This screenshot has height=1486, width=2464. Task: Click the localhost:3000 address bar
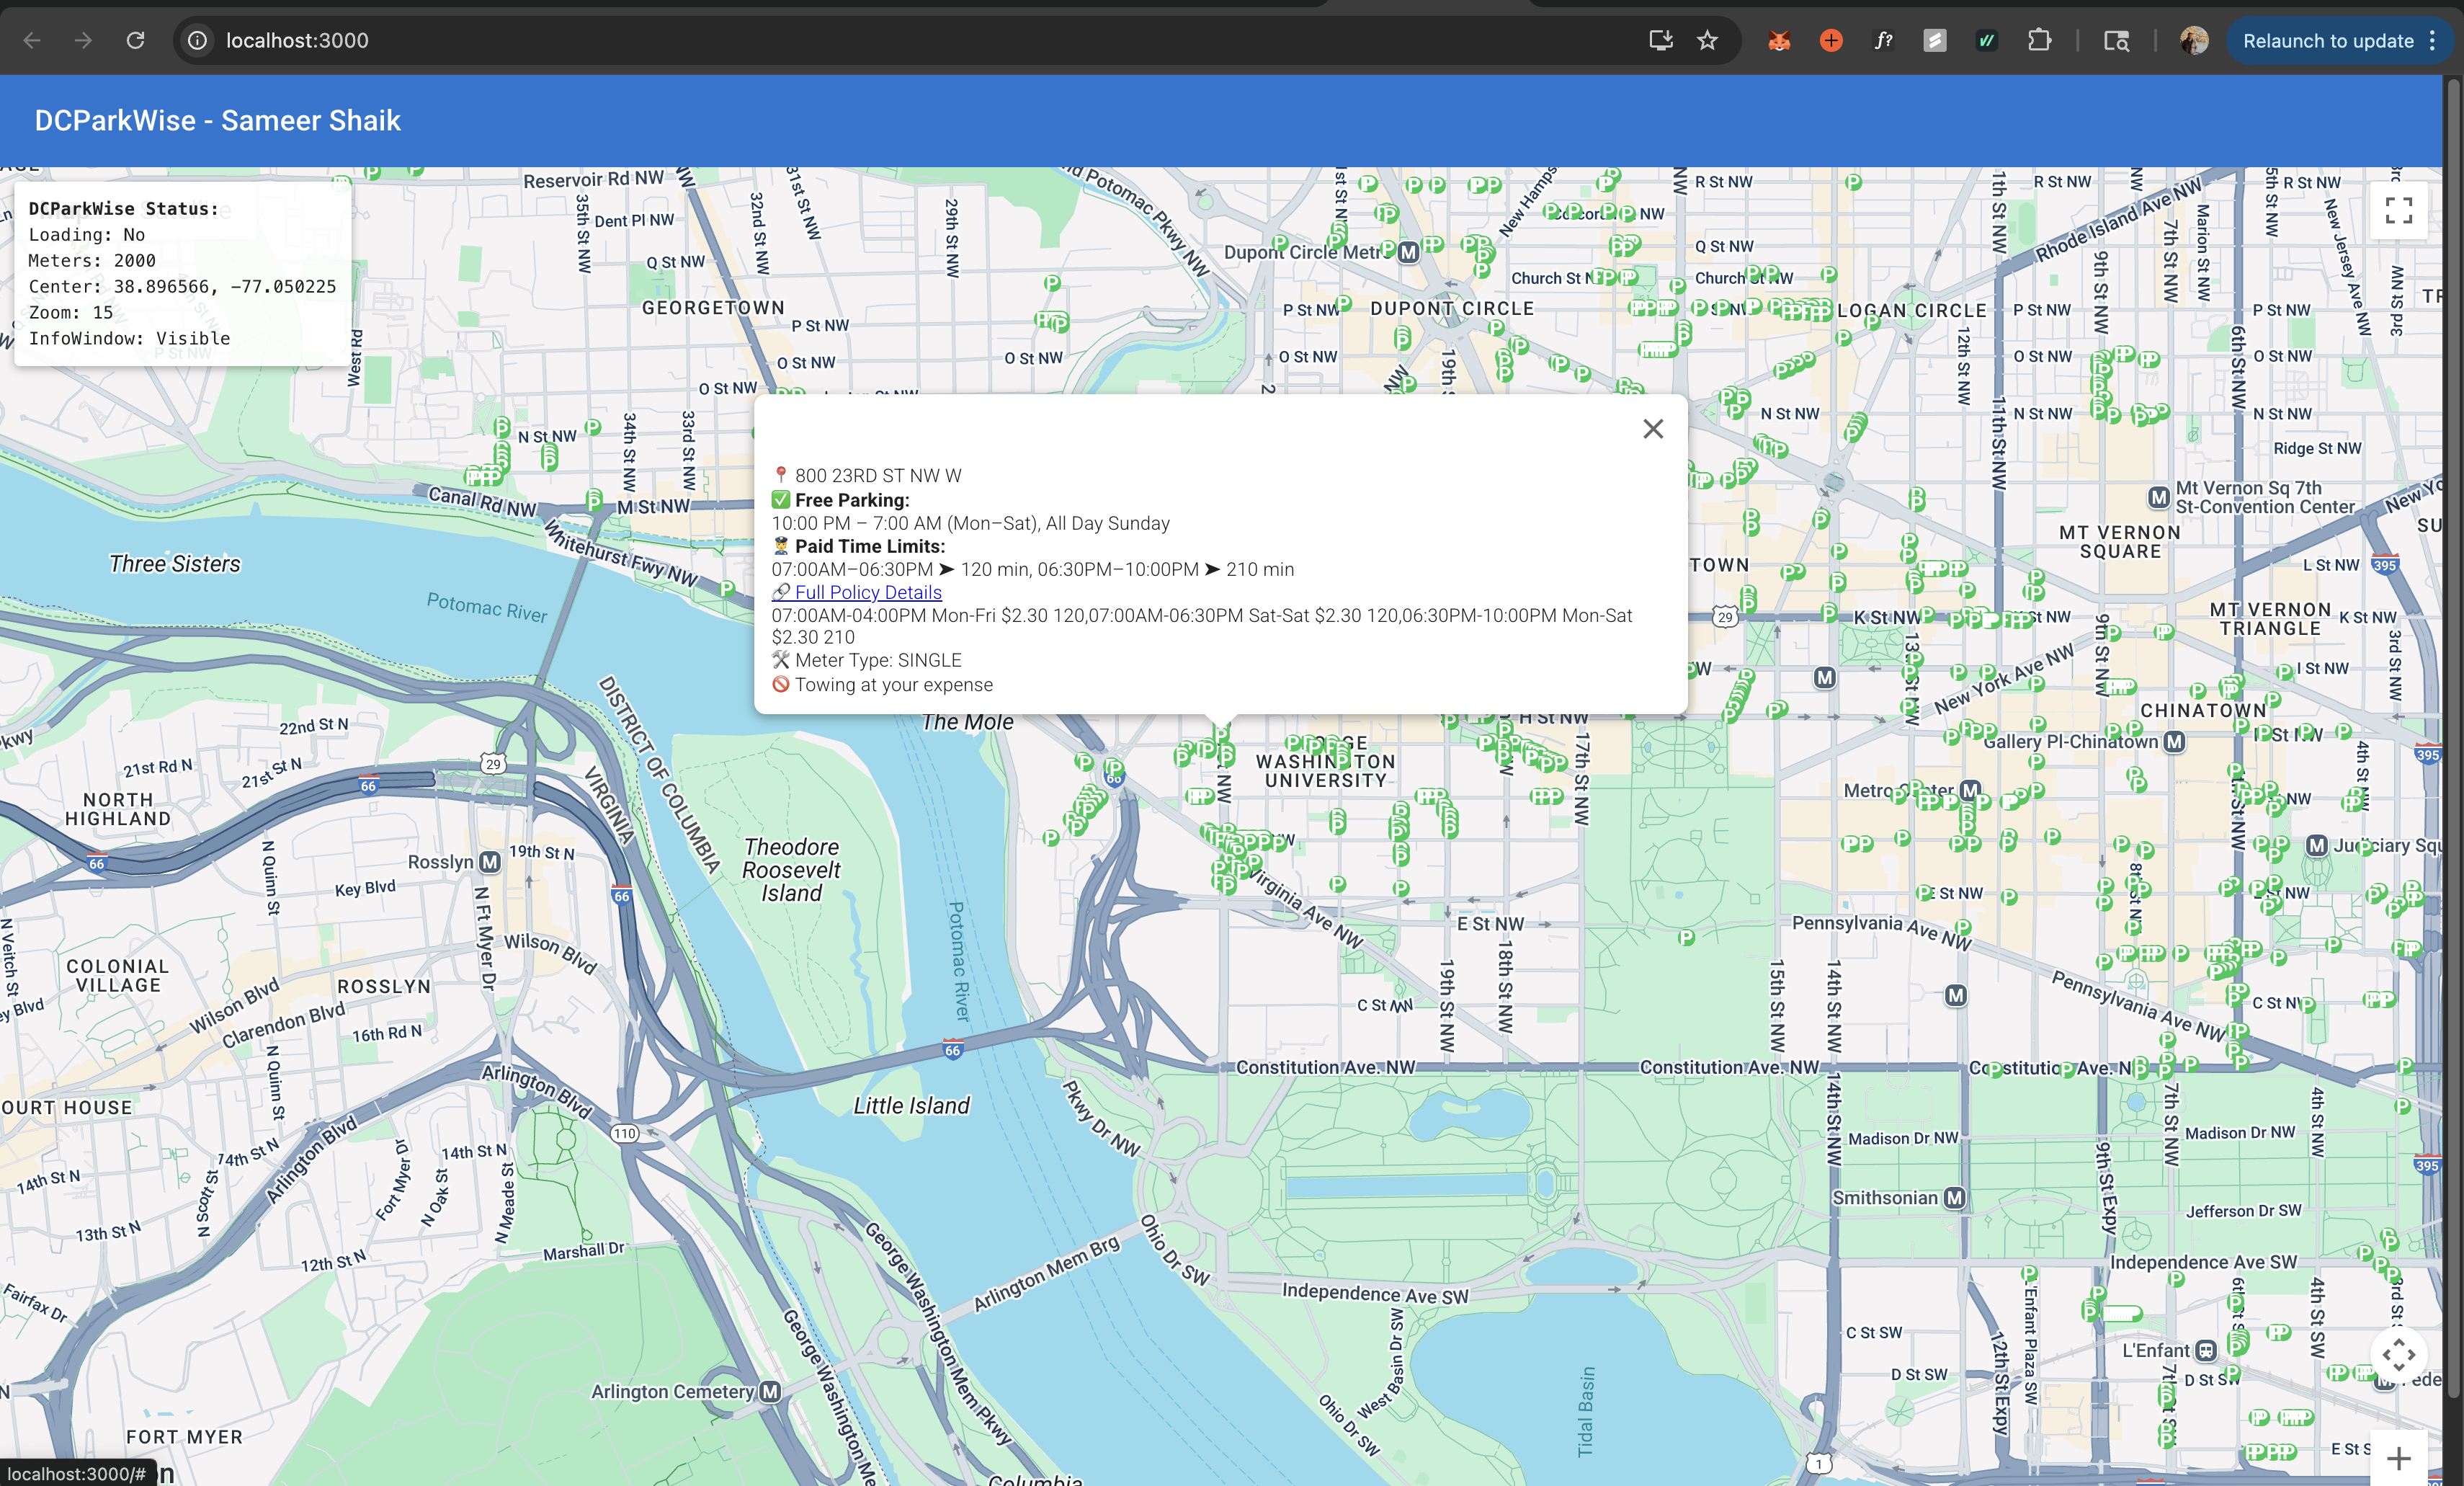[x=297, y=40]
